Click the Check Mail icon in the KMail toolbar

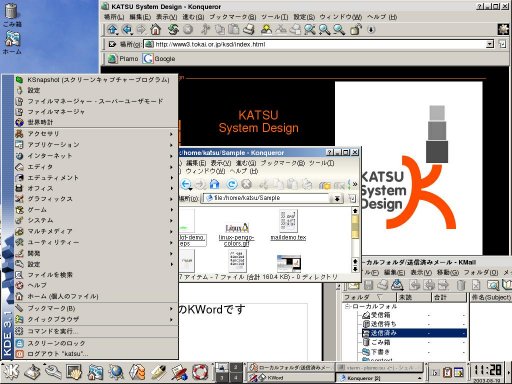tap(397, 285)
